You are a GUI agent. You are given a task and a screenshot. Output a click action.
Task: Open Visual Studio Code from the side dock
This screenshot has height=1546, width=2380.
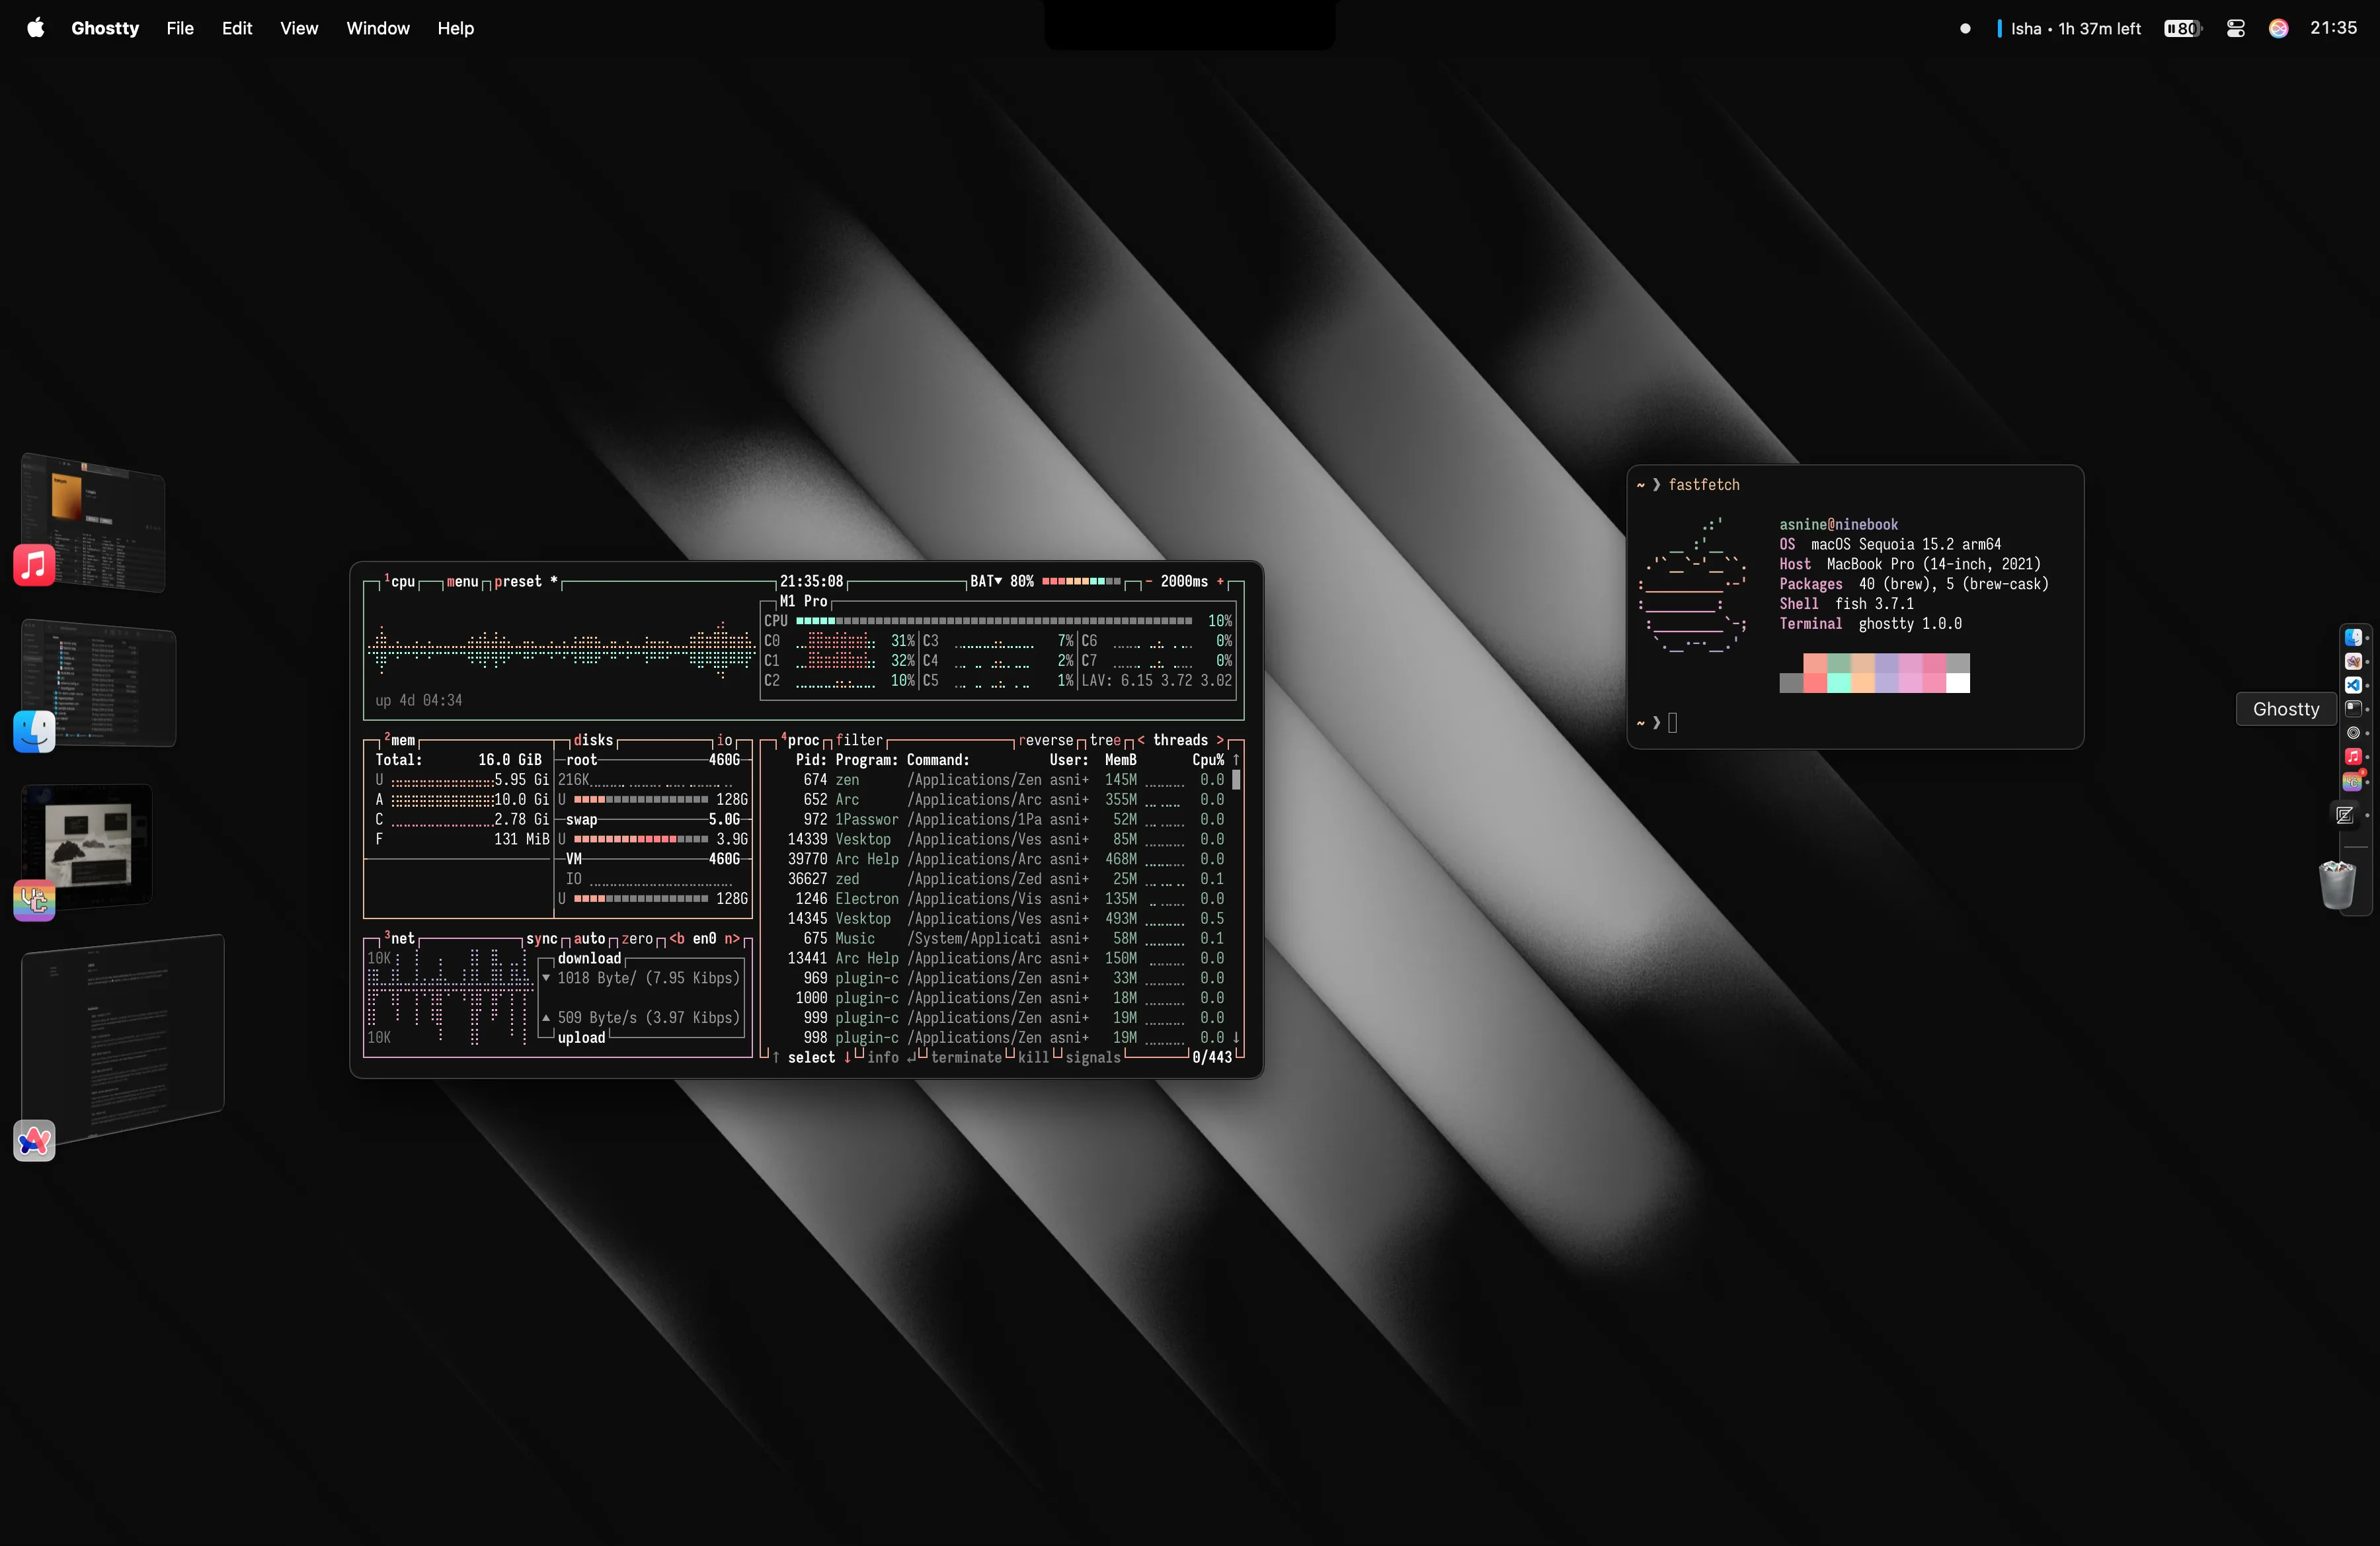(2354, 685)
